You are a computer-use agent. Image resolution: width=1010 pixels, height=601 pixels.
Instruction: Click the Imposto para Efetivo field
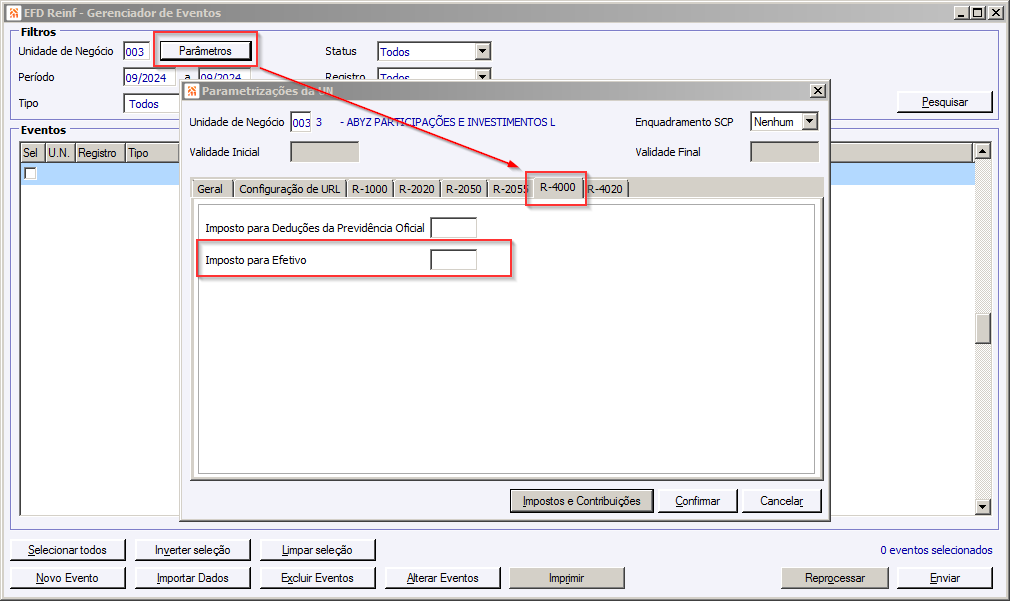tap(453, 260)
